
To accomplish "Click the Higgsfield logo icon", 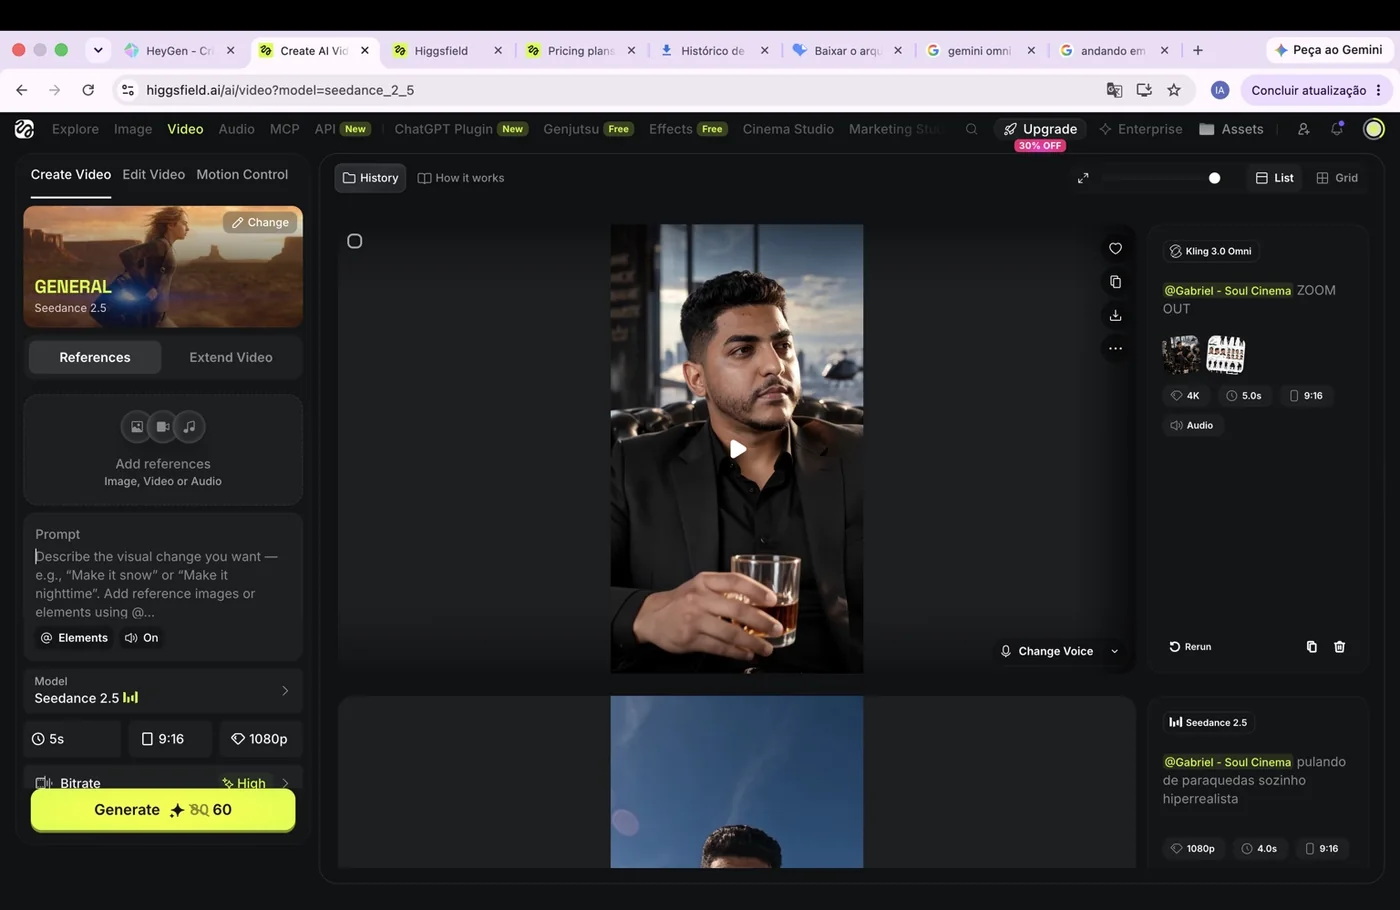I will pos(24,129).
